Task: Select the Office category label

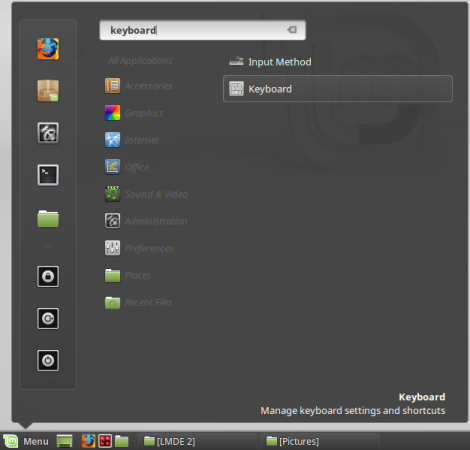Action: (x=137, y=167)
